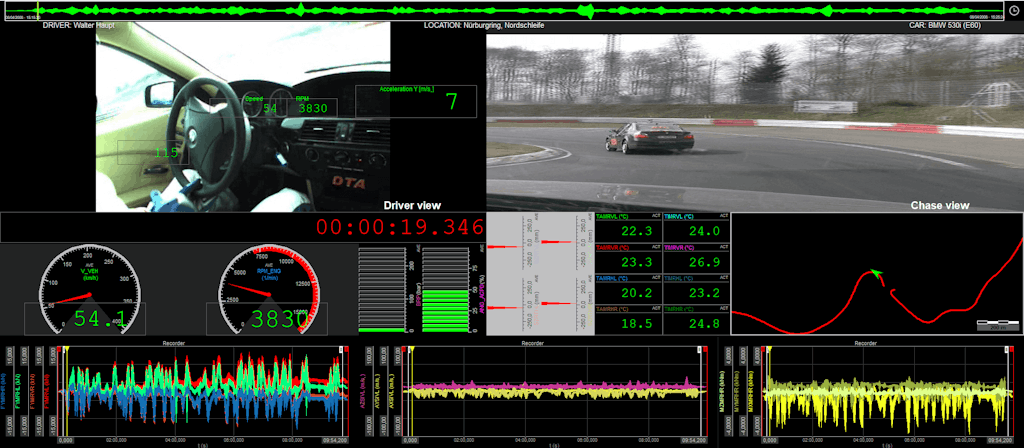The width and height of the screenshot is (1024, 448).
Task: Click the 09:54,200 end time on middle recorder
Action: click(694, 441)
